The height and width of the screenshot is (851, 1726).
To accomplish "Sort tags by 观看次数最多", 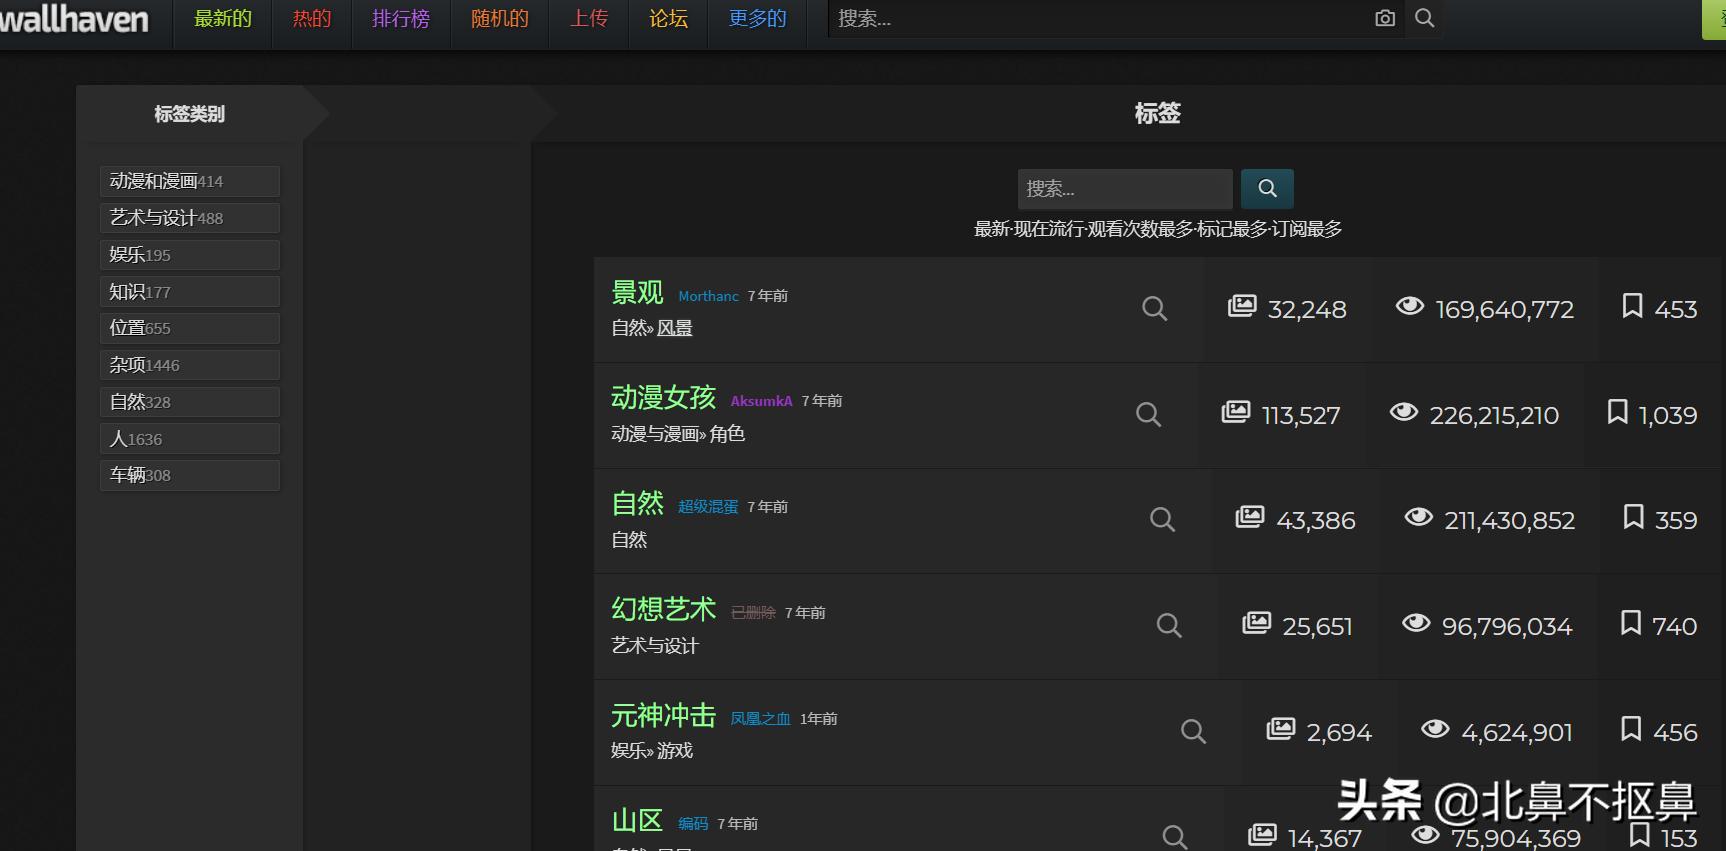I will pos(1140,229).
